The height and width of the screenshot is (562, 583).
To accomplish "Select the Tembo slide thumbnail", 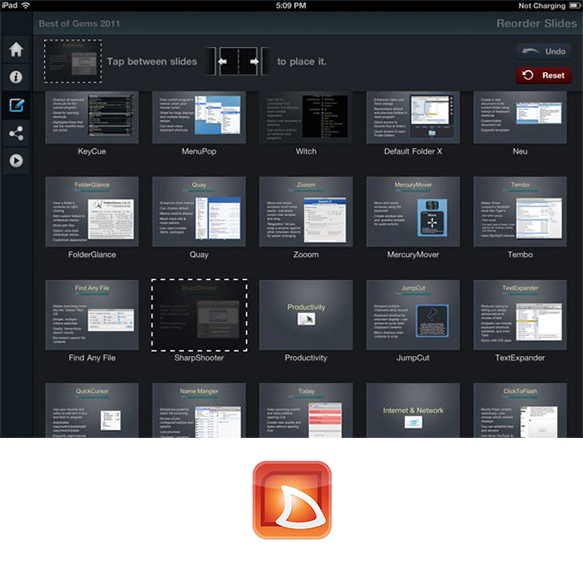I will [x=520, y=211].
